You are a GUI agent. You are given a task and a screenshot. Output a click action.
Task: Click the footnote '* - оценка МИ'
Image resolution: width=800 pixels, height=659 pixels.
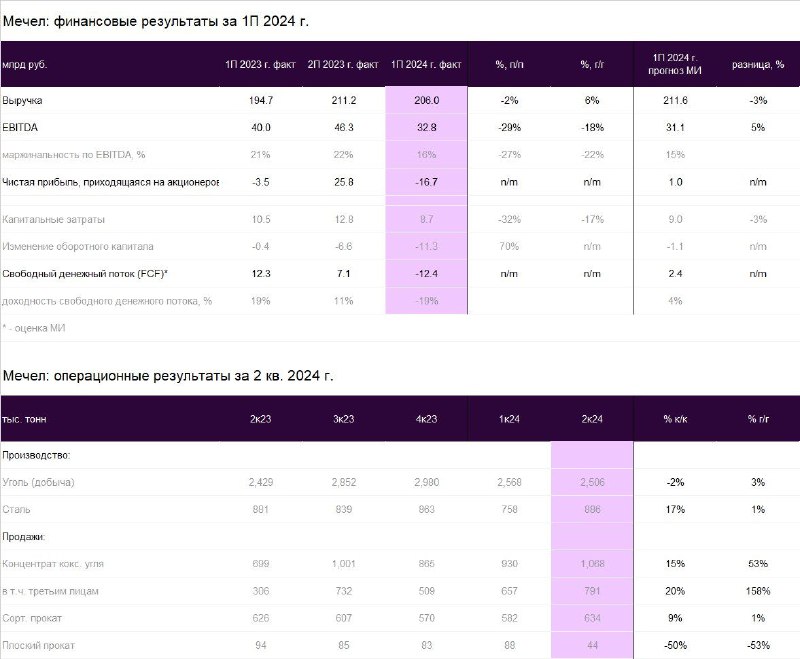click(x=34, y=328)
